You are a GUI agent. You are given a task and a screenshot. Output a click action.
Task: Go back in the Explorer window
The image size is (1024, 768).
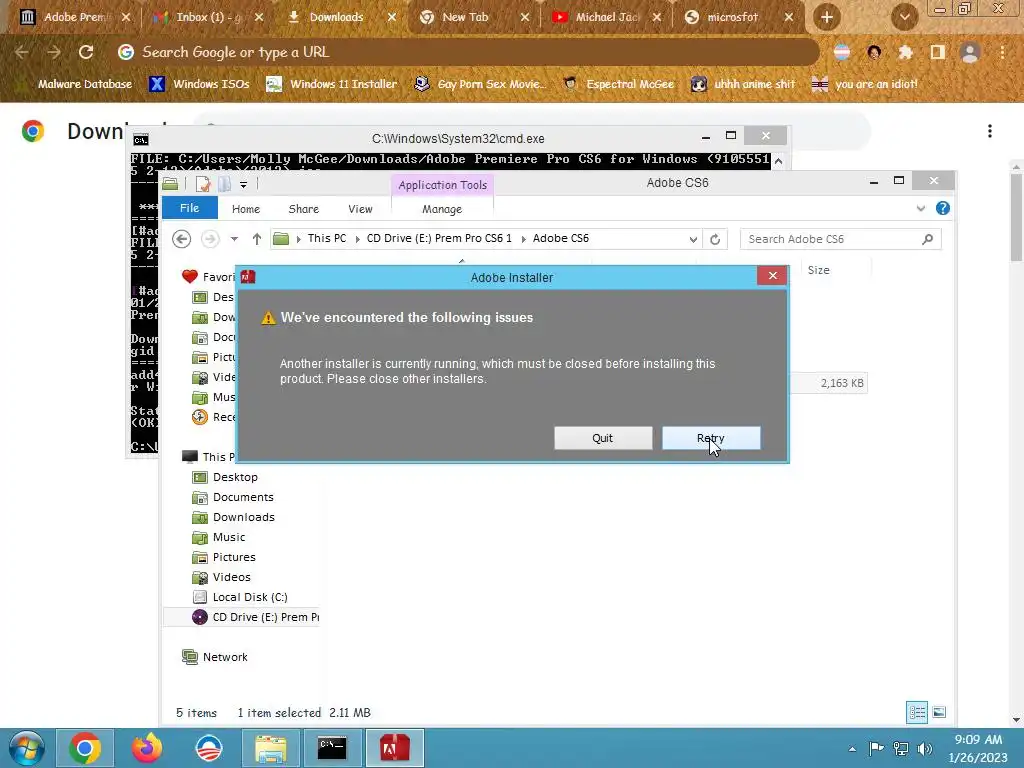click(x=182, y=239)
